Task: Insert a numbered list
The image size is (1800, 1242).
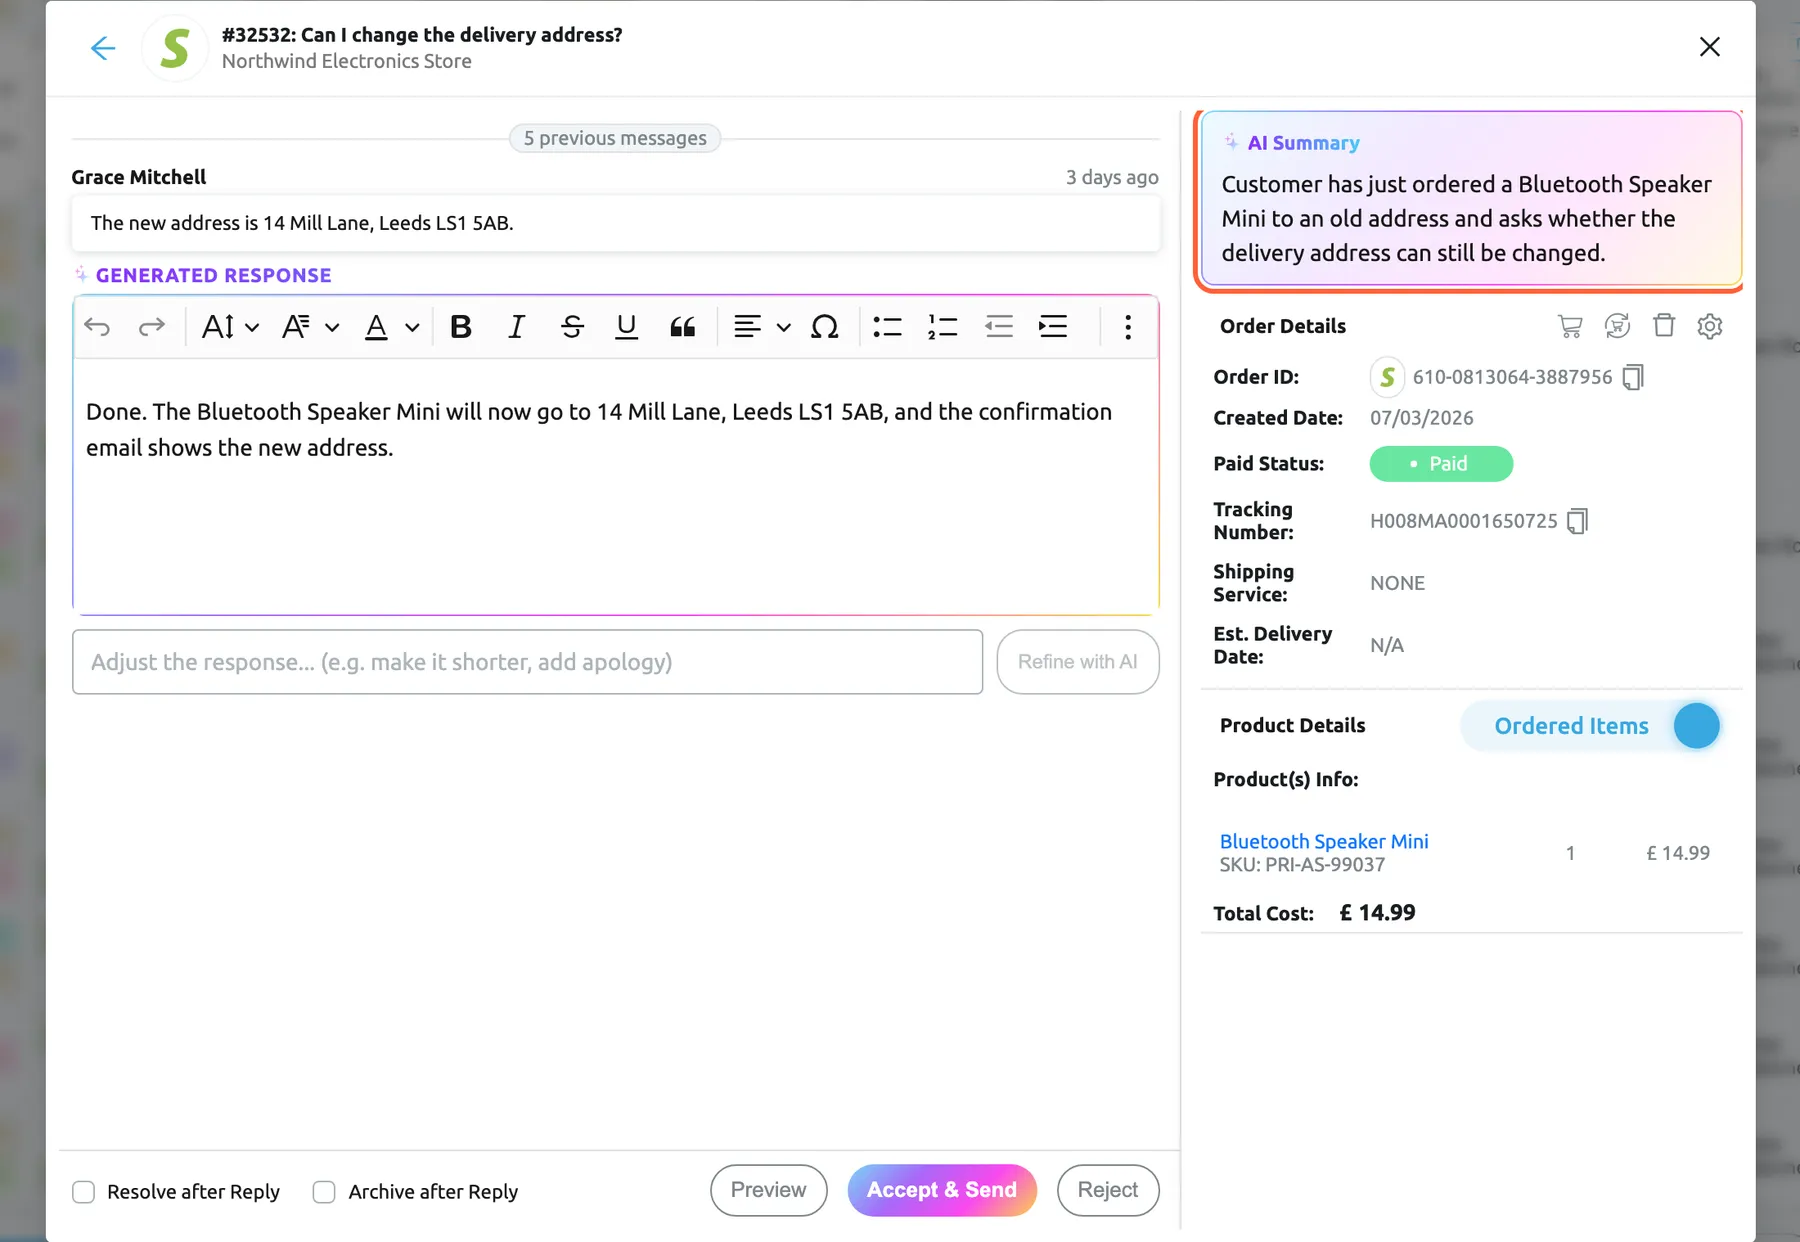Action: tap(942, 327)
